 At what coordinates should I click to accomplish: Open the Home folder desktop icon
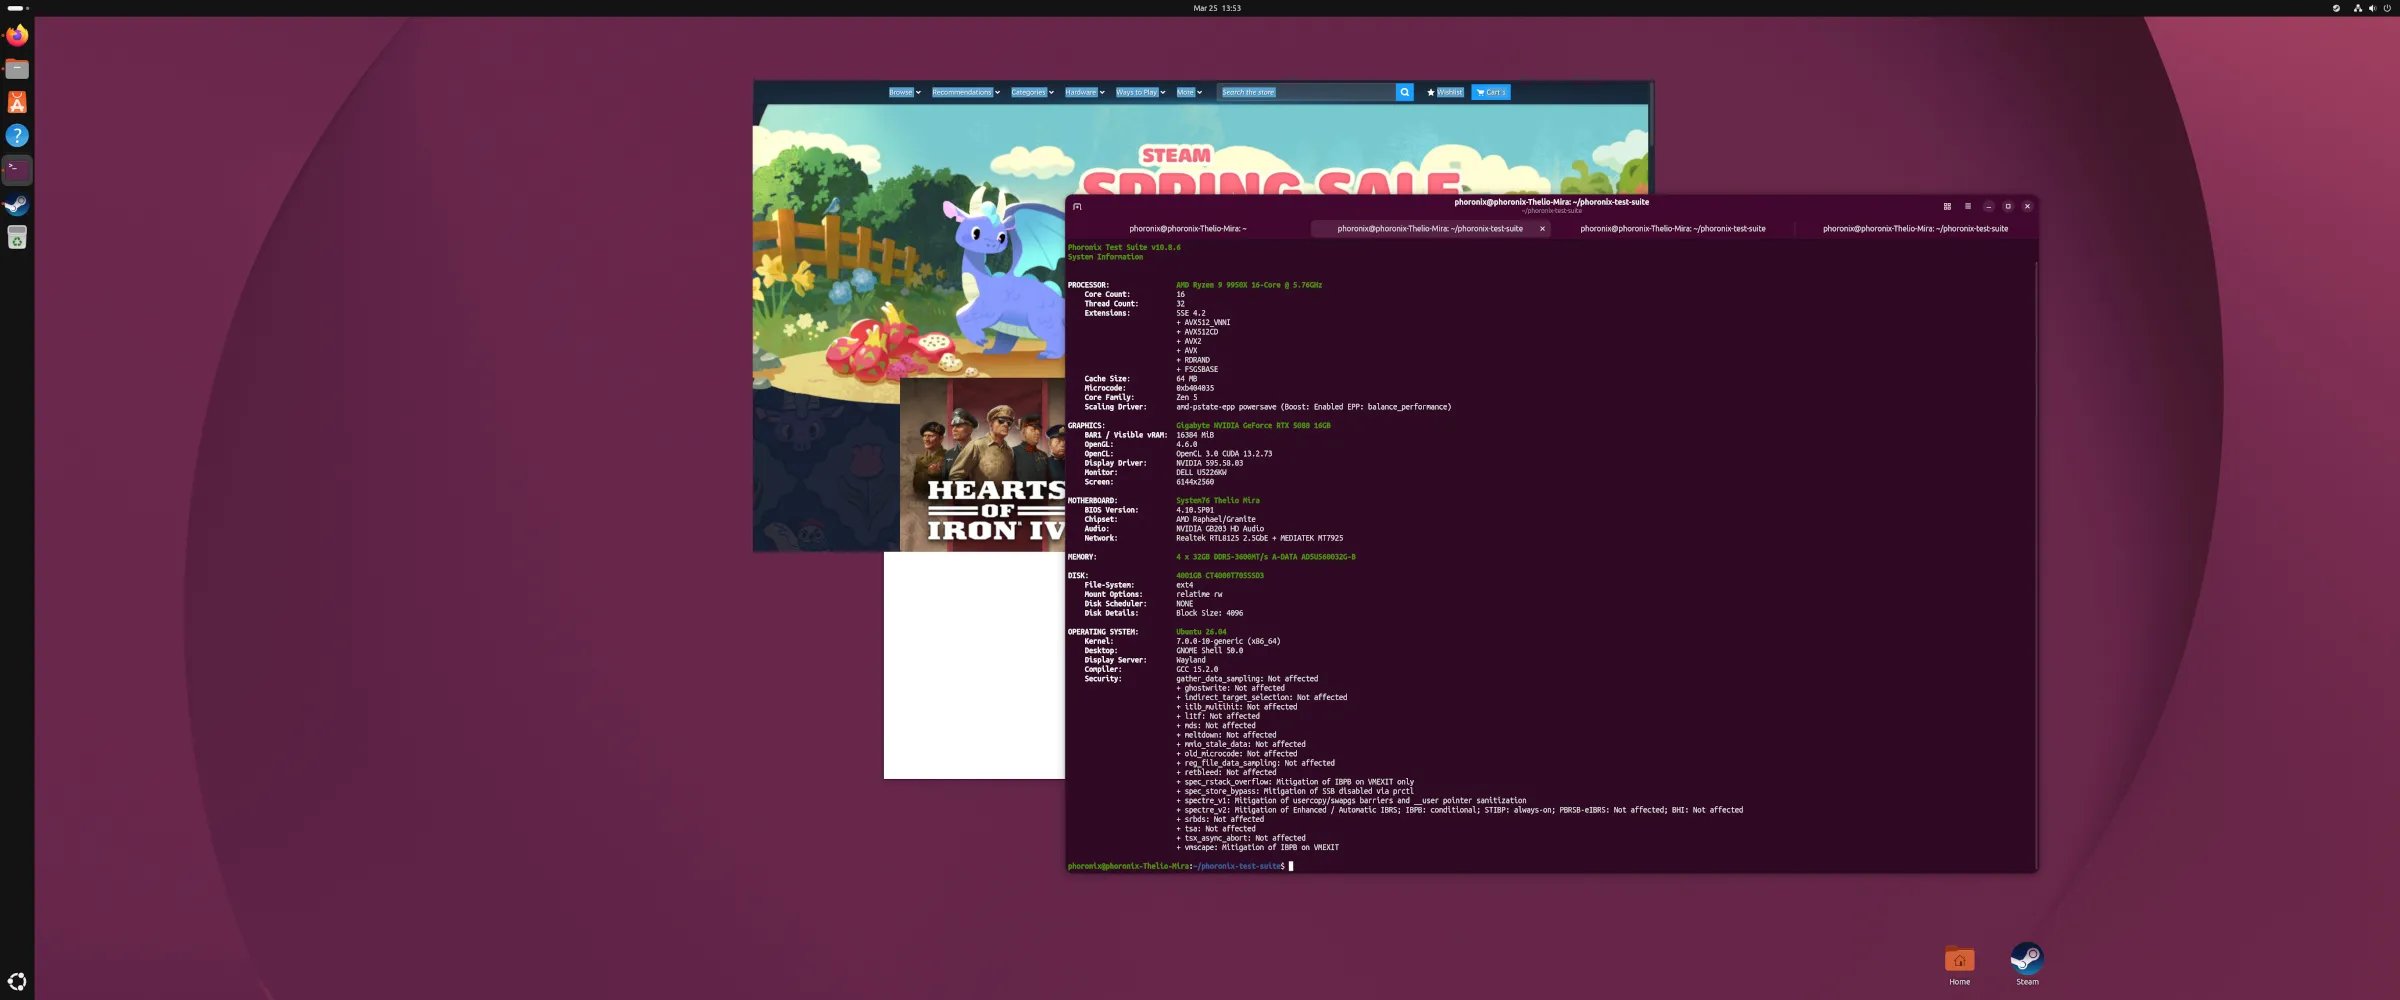[1959, 961]
